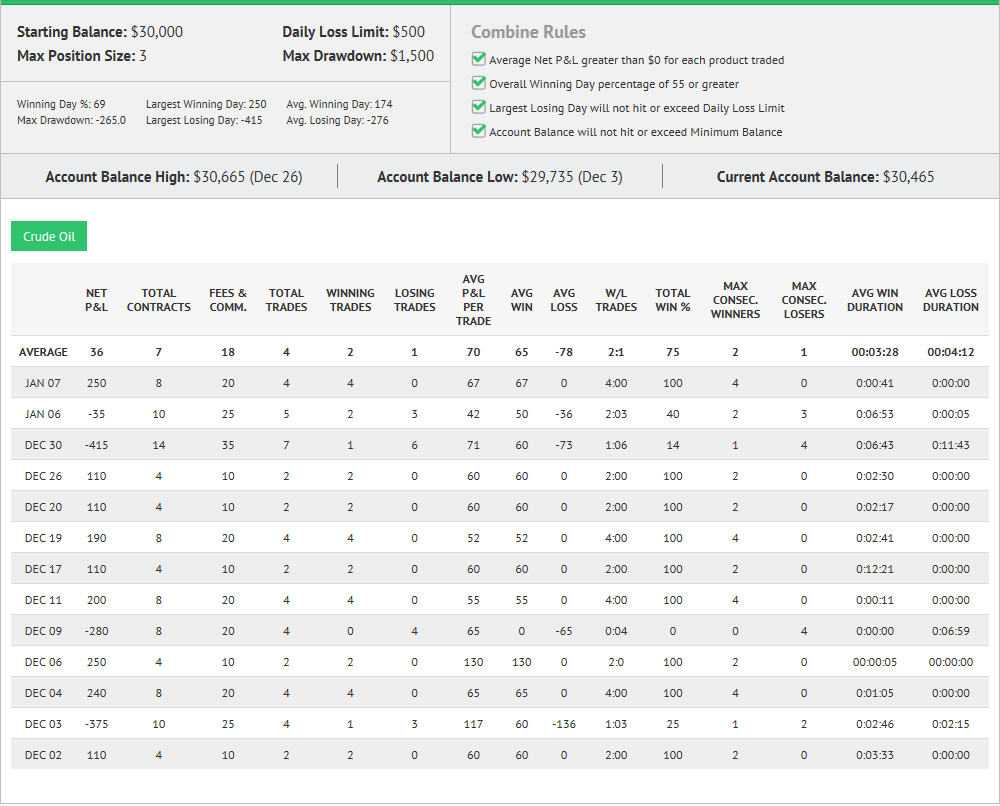1000x806 pixels.
Task: Click the W/L TRADES column header
Action: click(616, 300)
